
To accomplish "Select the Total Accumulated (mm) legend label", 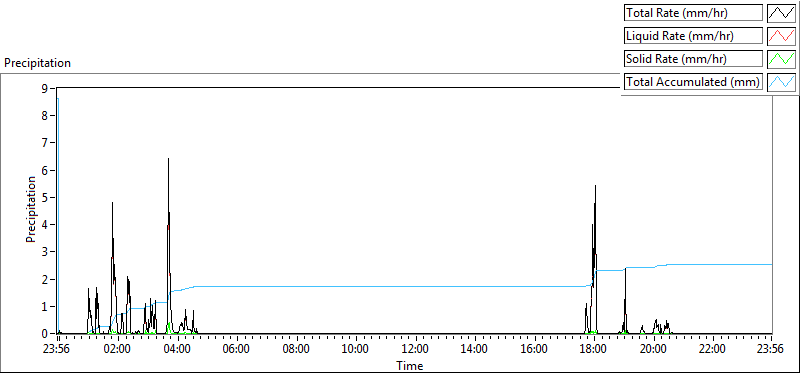I will coord(693,82).
